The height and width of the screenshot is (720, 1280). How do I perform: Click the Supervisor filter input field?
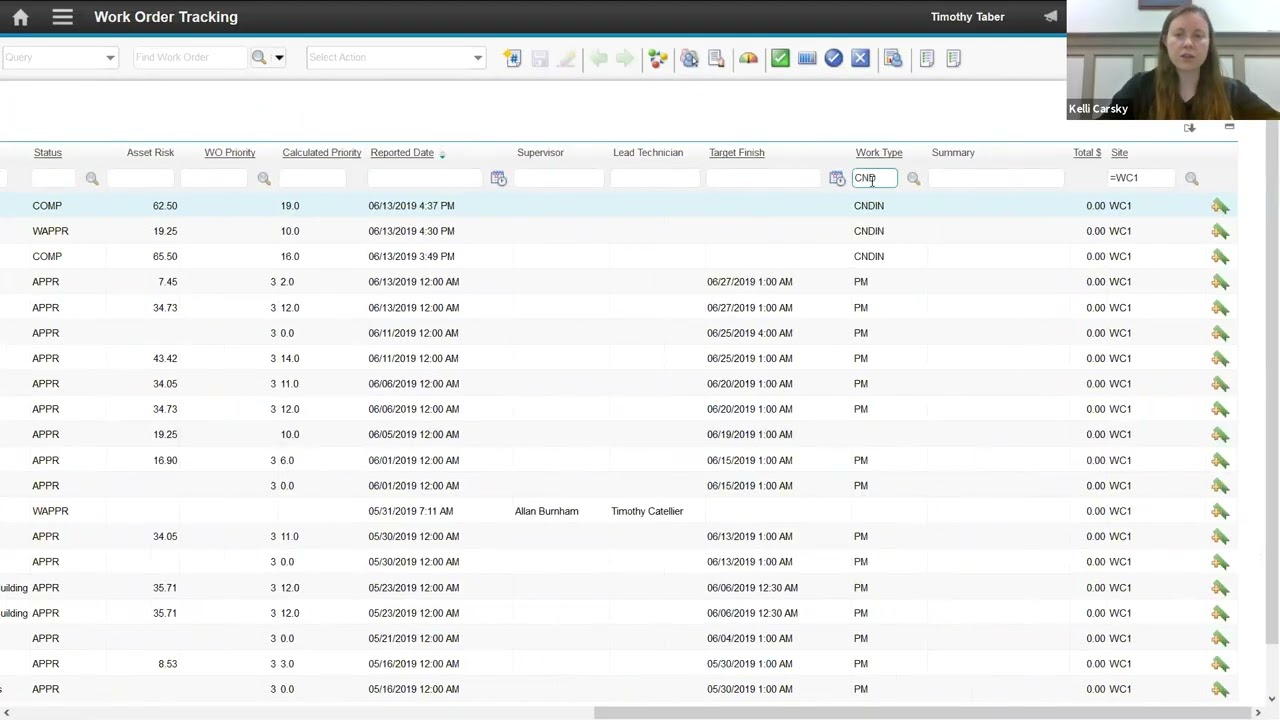pyautogui.click(x=558, y=178)
